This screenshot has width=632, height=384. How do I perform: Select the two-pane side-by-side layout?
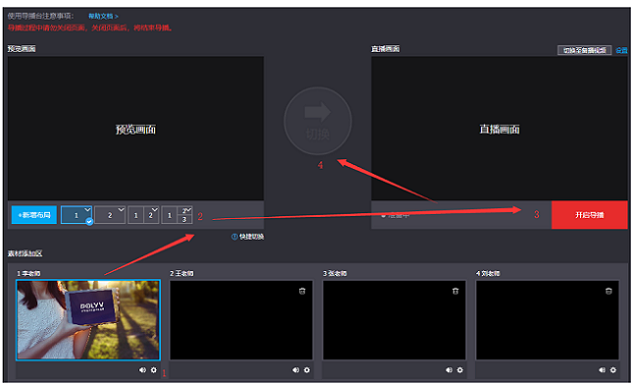(x=143, y=215)
